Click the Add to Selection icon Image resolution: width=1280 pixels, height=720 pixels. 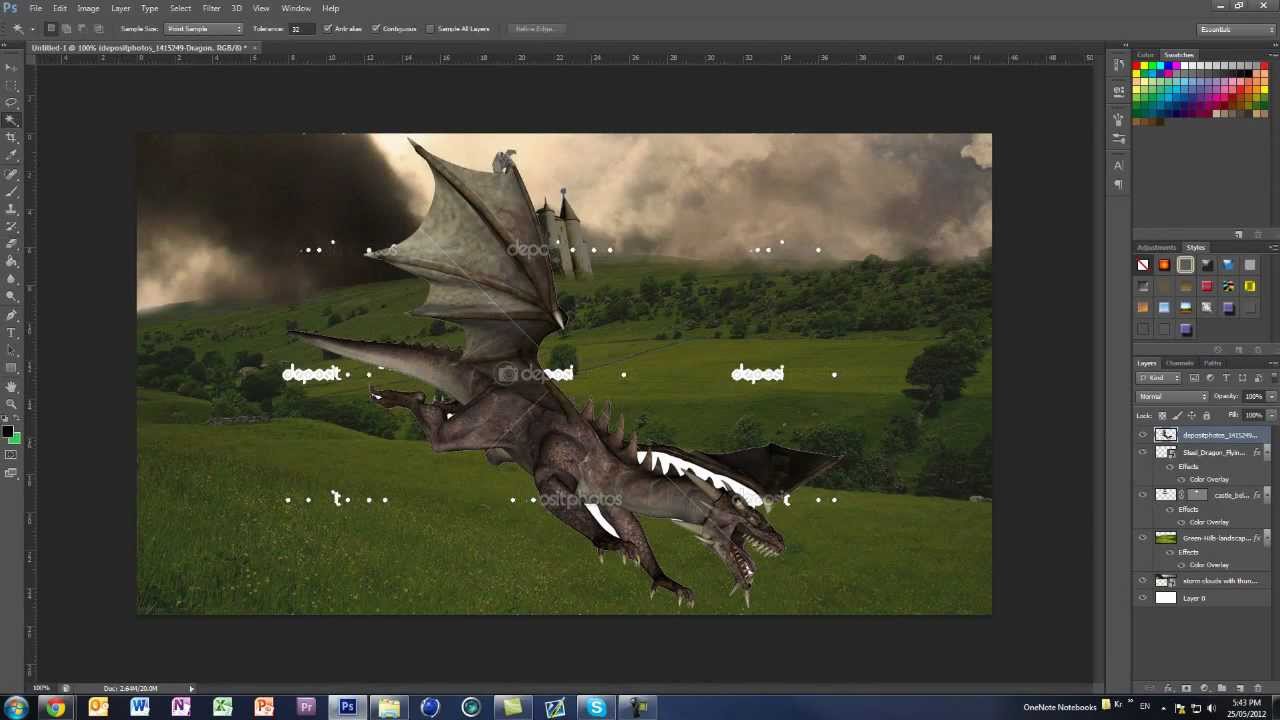pyautogui.click(x=66, y=28)
